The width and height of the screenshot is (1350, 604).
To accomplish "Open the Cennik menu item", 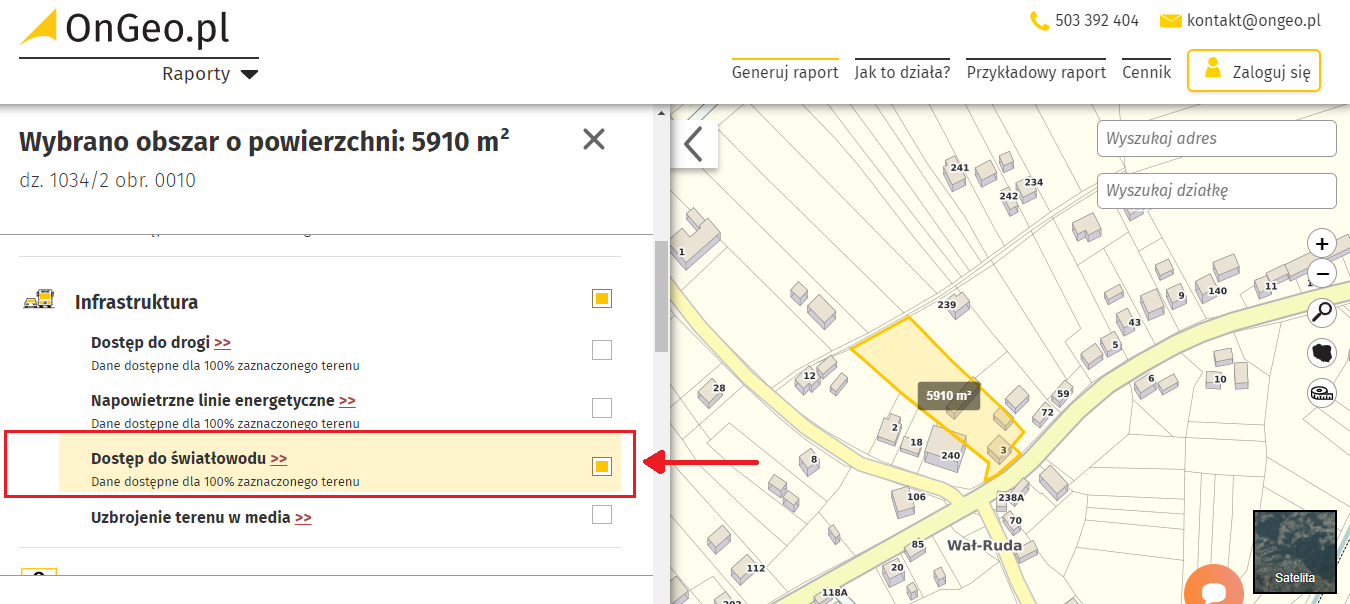I will click(x=1146, y=72).
